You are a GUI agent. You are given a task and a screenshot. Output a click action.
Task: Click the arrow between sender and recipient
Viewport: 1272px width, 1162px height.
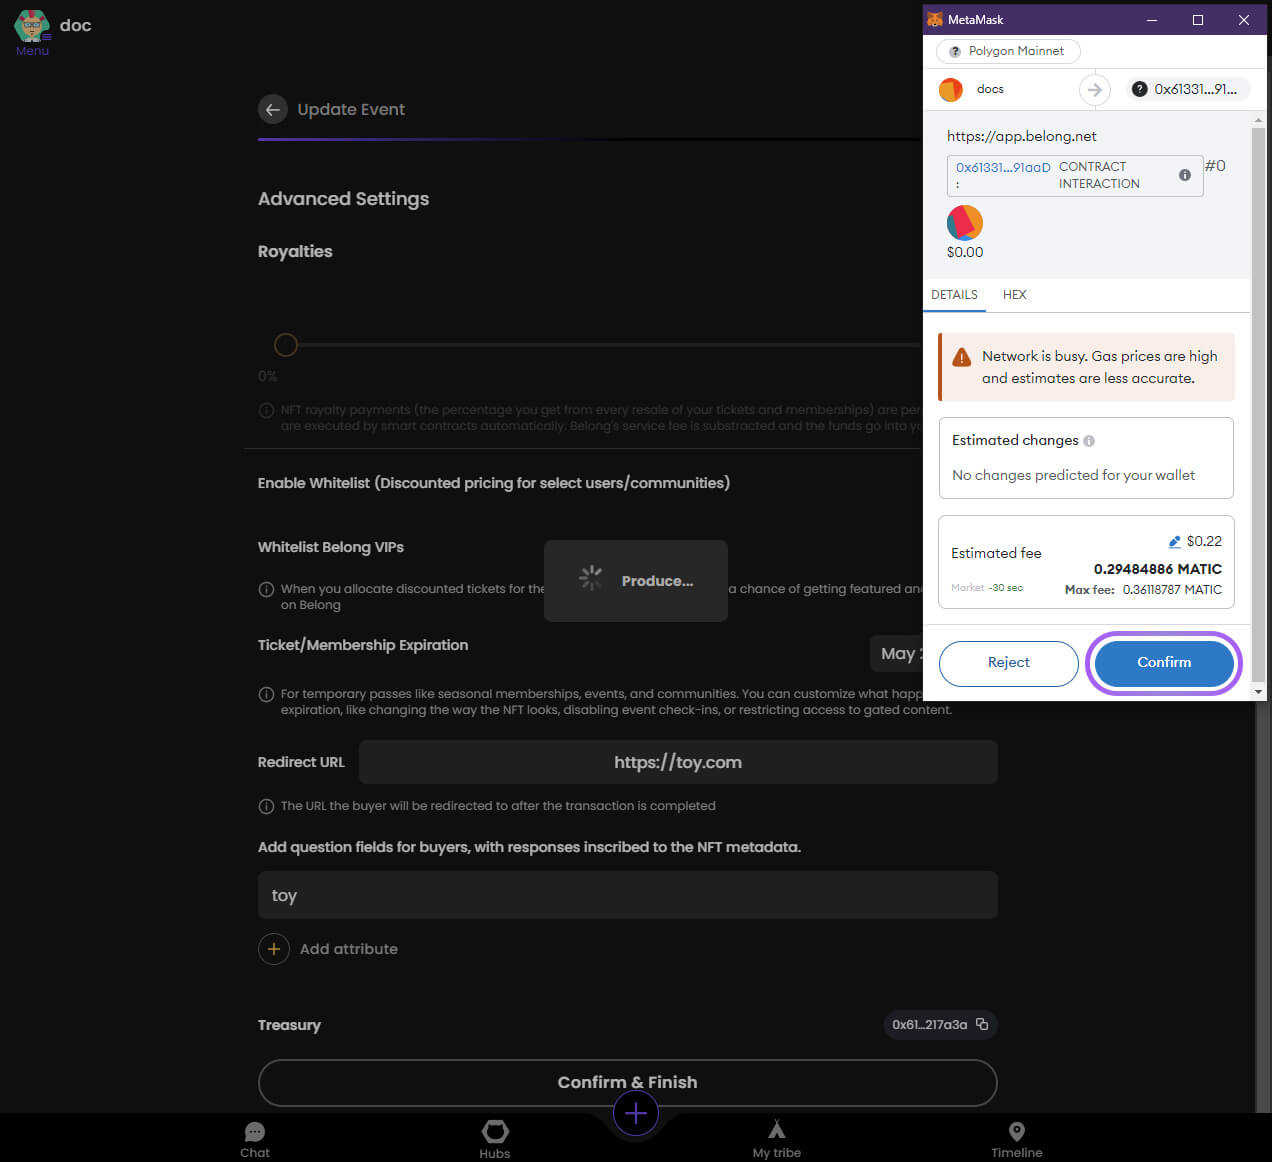pos(1095,90)
